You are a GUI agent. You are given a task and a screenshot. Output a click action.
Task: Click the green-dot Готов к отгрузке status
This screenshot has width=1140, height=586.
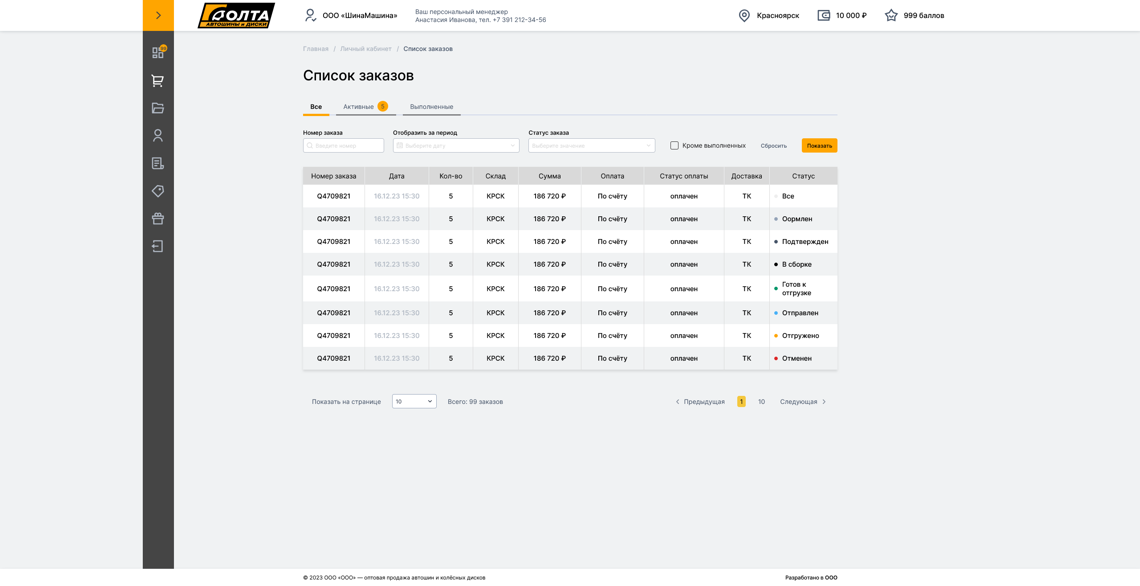tap(796, 289)
